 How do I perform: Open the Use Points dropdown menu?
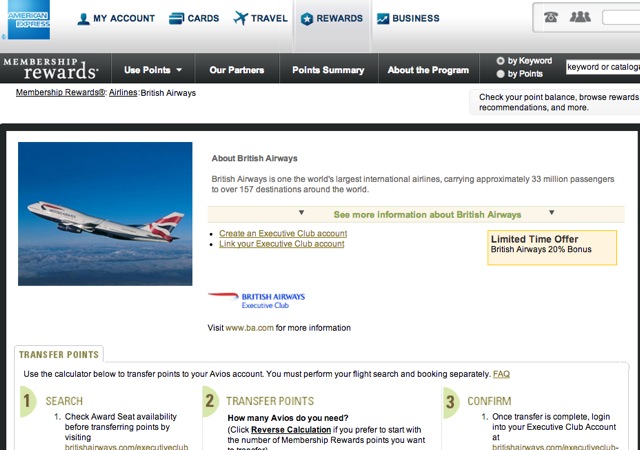pyautogui.click(x=153, y=70)
